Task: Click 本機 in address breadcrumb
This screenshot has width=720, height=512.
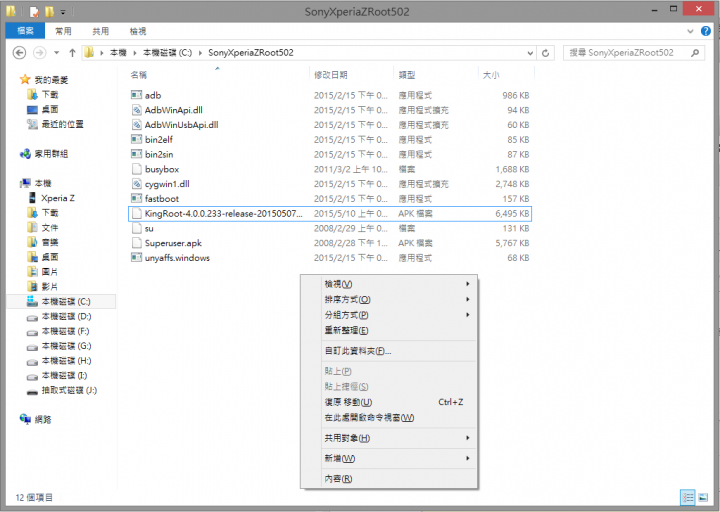Action: pos(118,53)
